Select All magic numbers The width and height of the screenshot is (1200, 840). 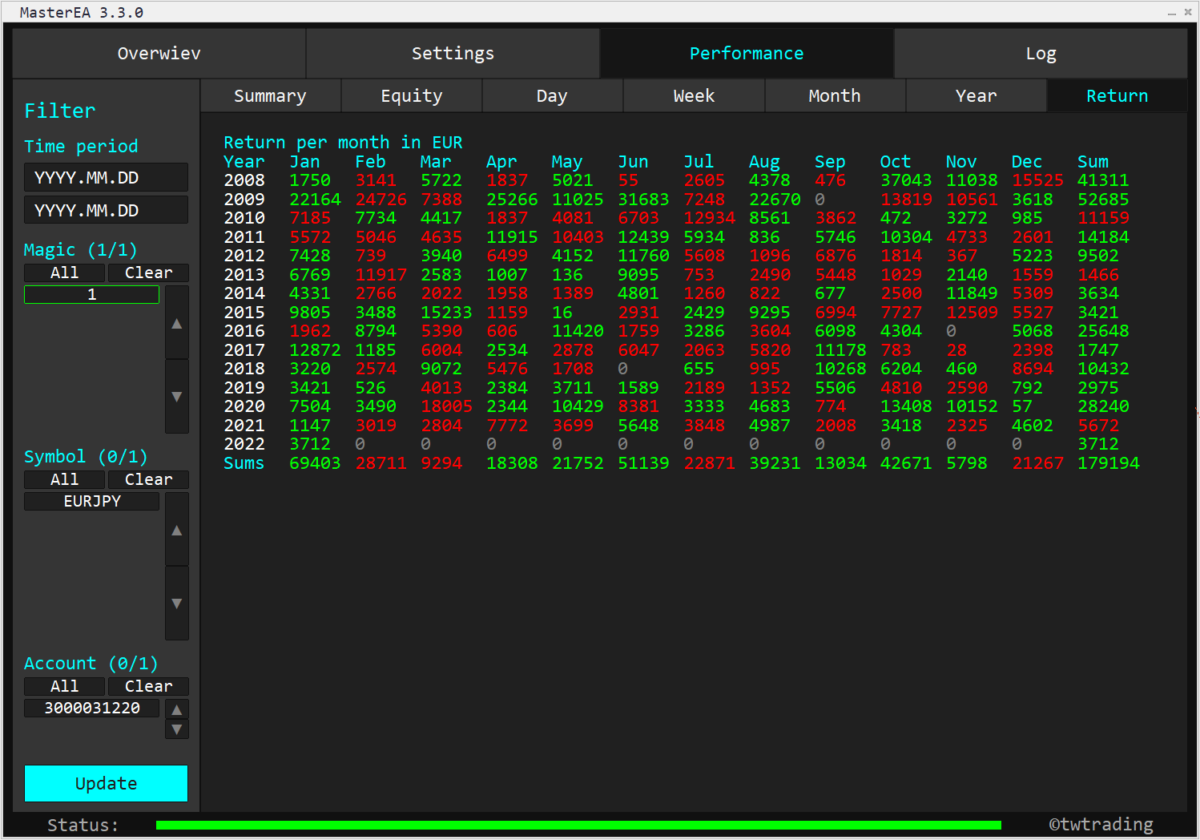(x=63, y=272)
